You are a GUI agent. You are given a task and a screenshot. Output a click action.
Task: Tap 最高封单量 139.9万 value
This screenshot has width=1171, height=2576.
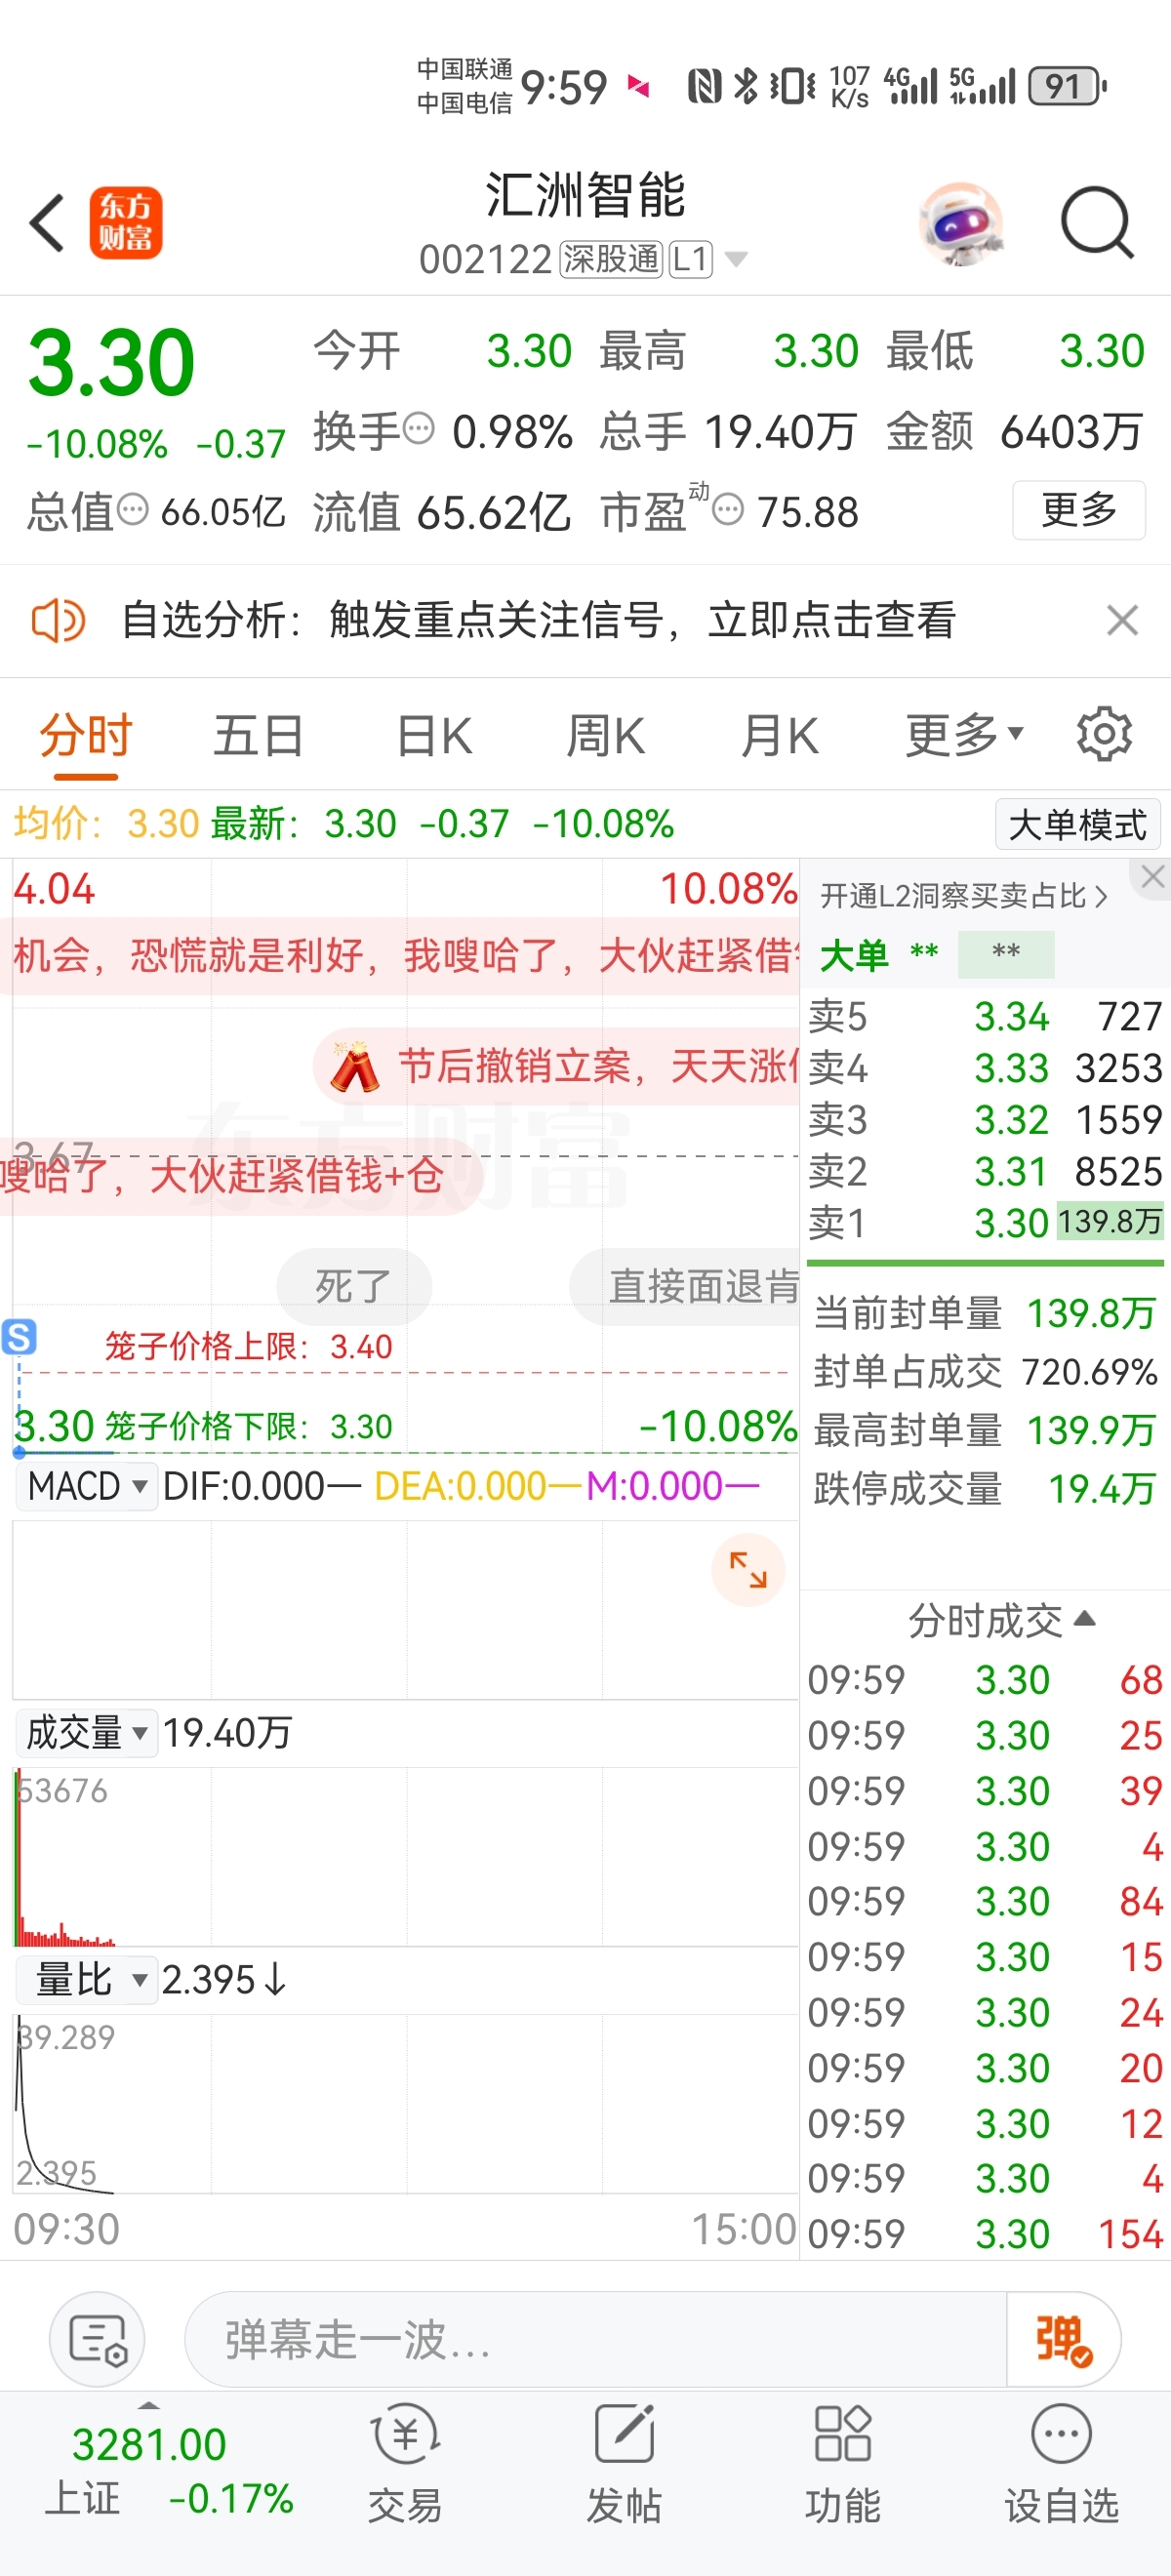tap(1092, 1430)
